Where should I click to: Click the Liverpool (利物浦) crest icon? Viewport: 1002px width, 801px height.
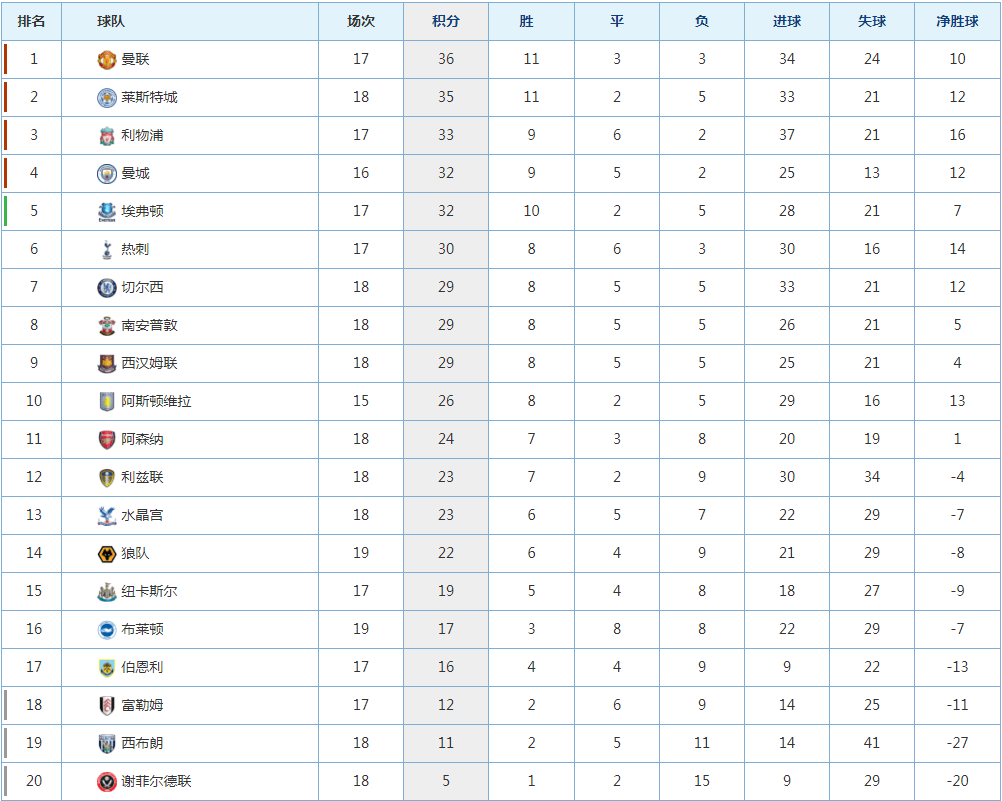107,136
